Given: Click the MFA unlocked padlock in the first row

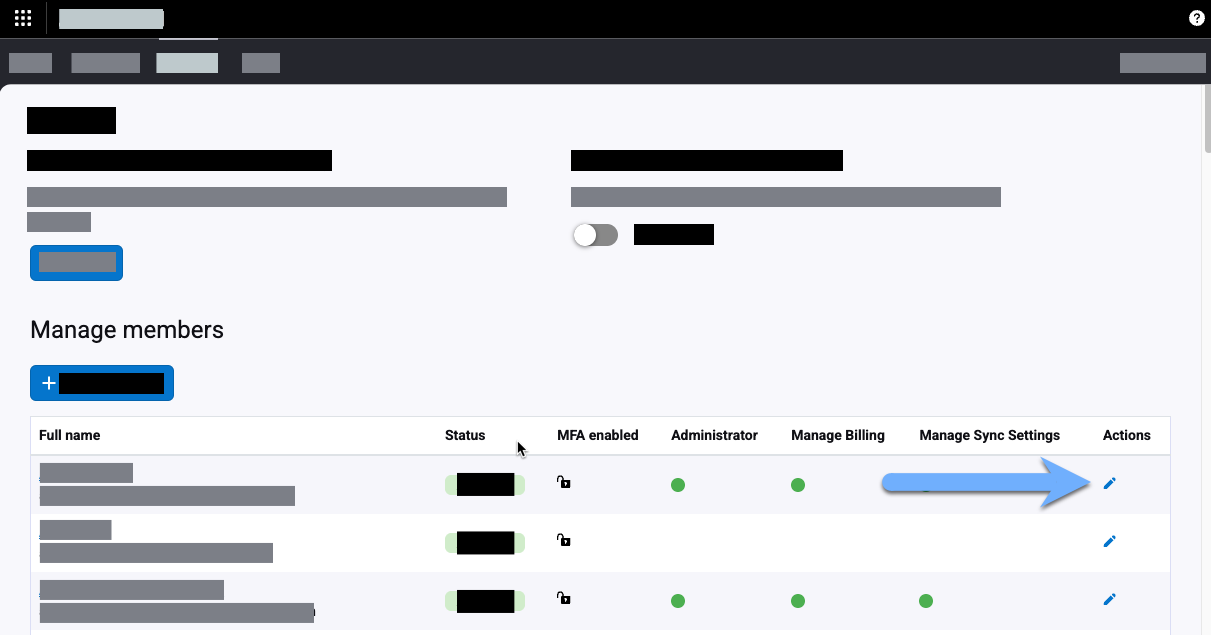Looking at the screenshot, I should point(564,483).
